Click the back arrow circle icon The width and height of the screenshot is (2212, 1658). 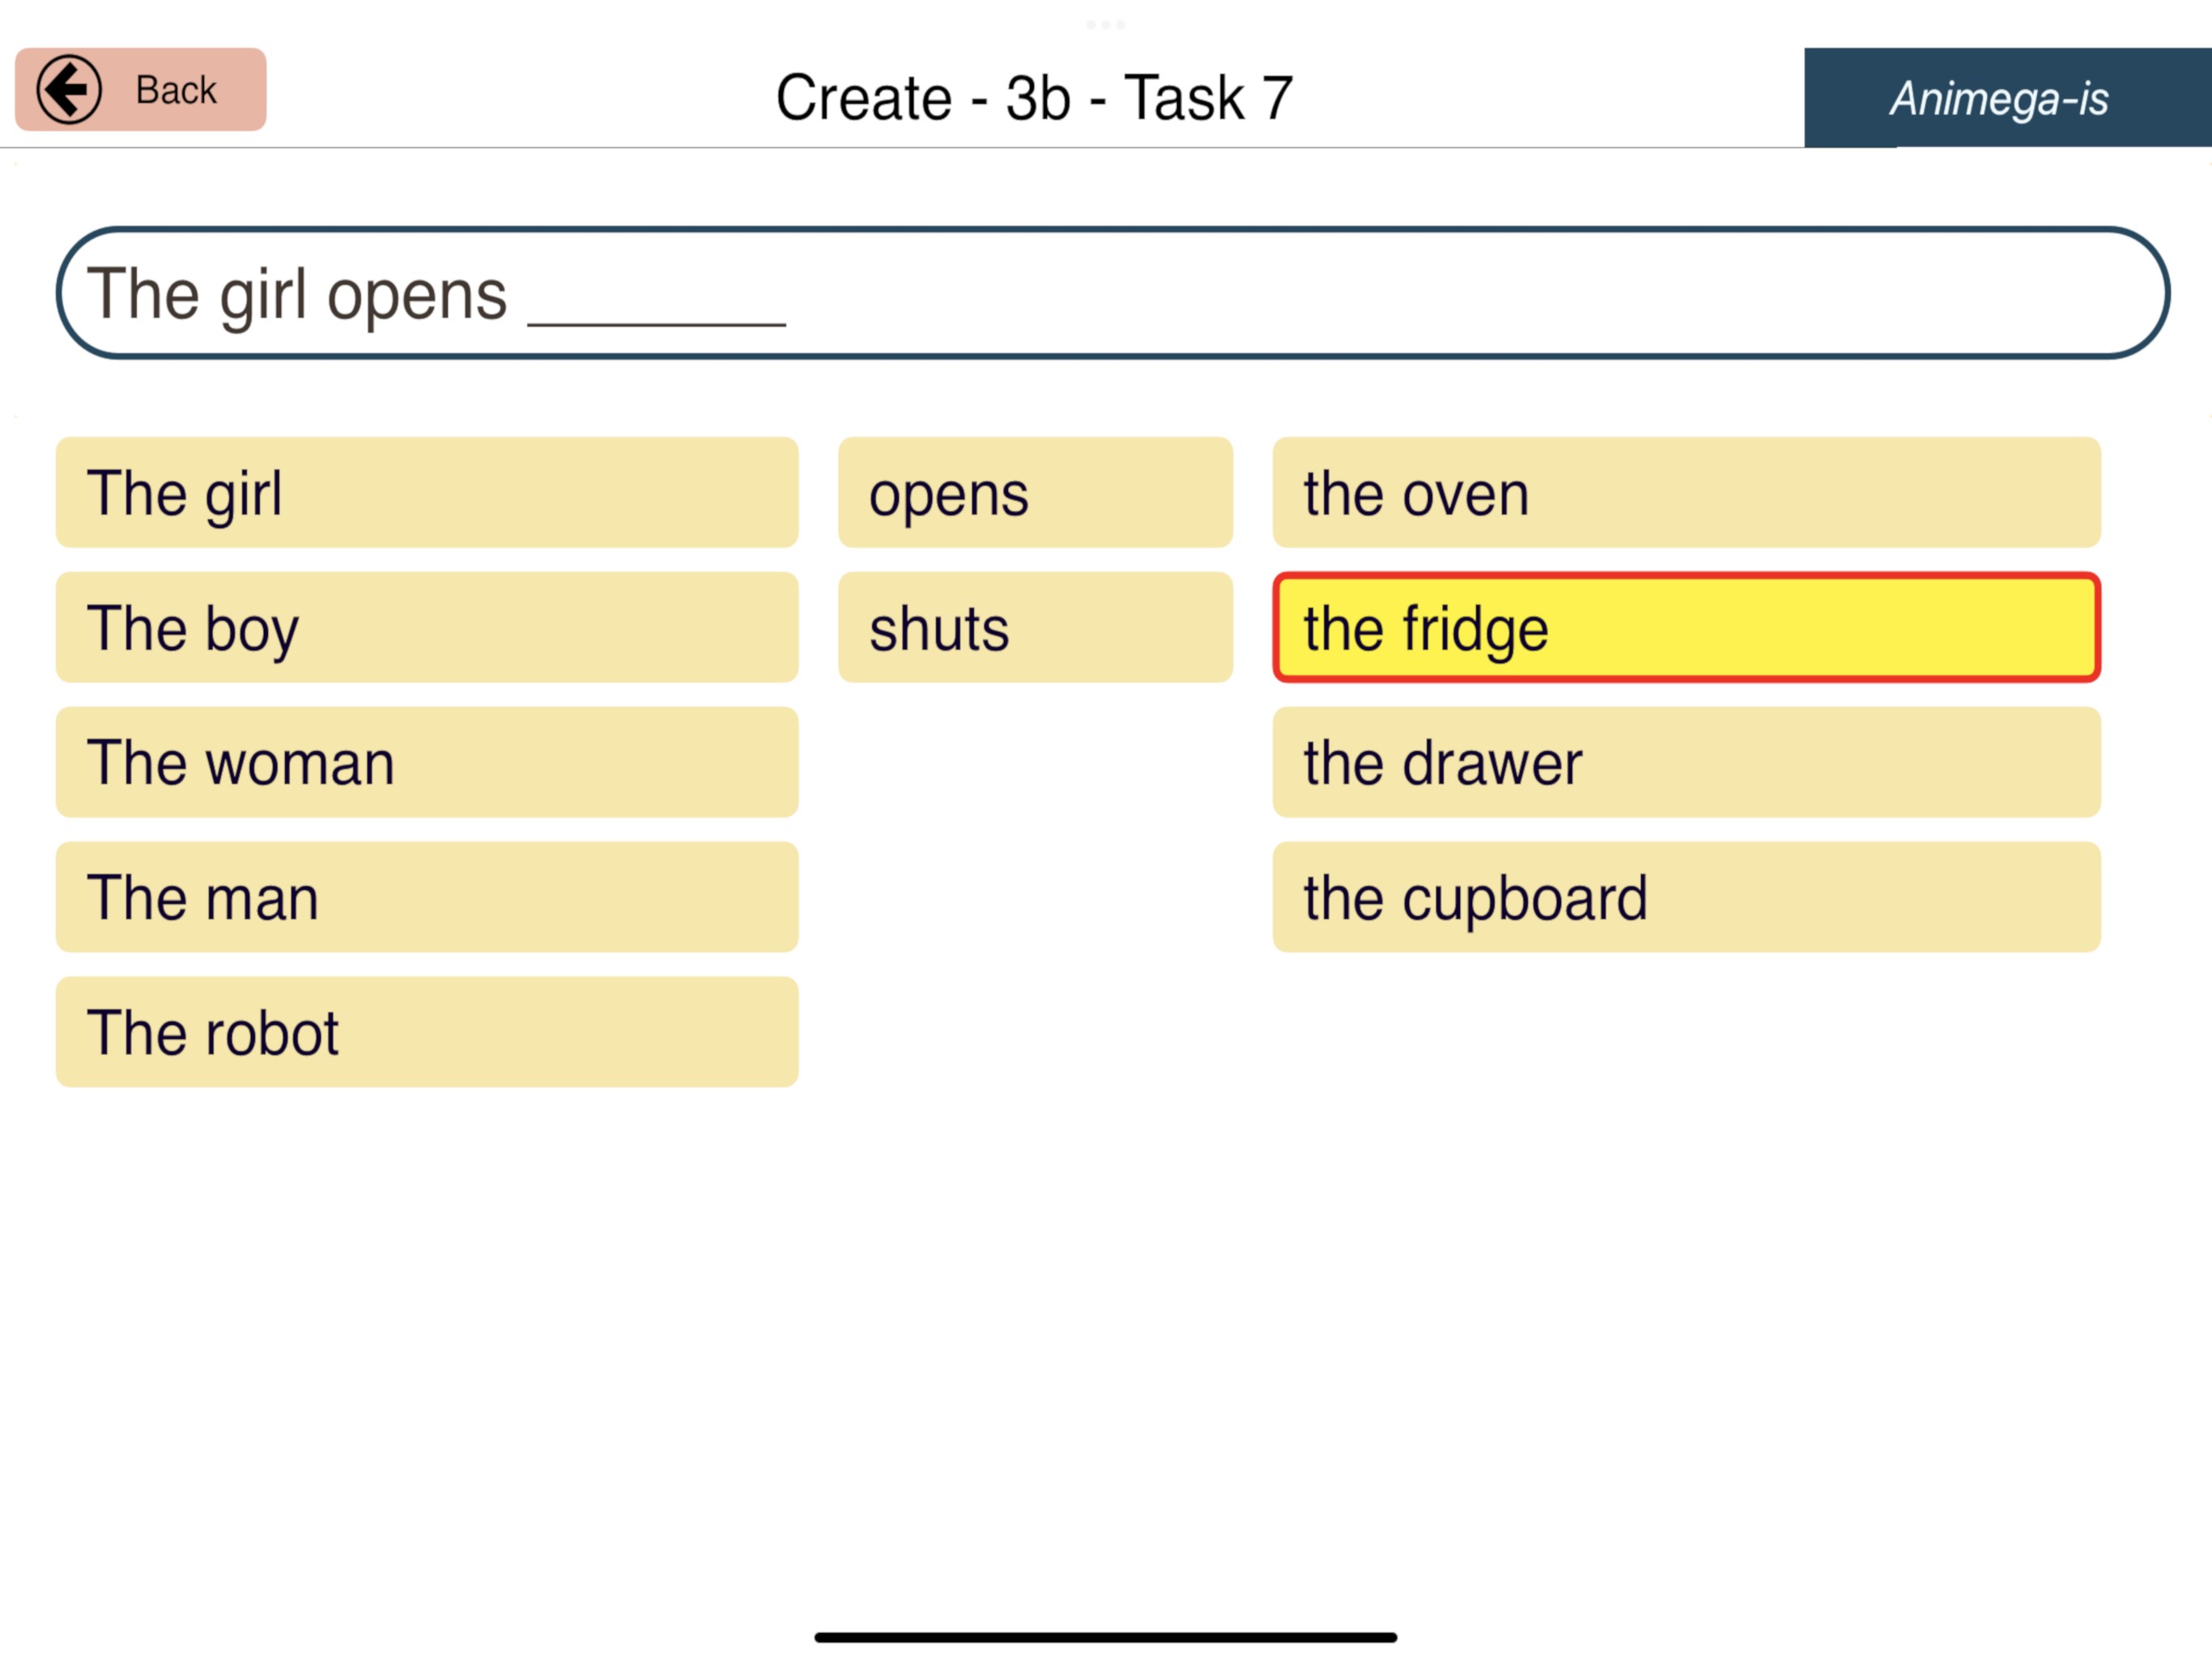point(69,90)
